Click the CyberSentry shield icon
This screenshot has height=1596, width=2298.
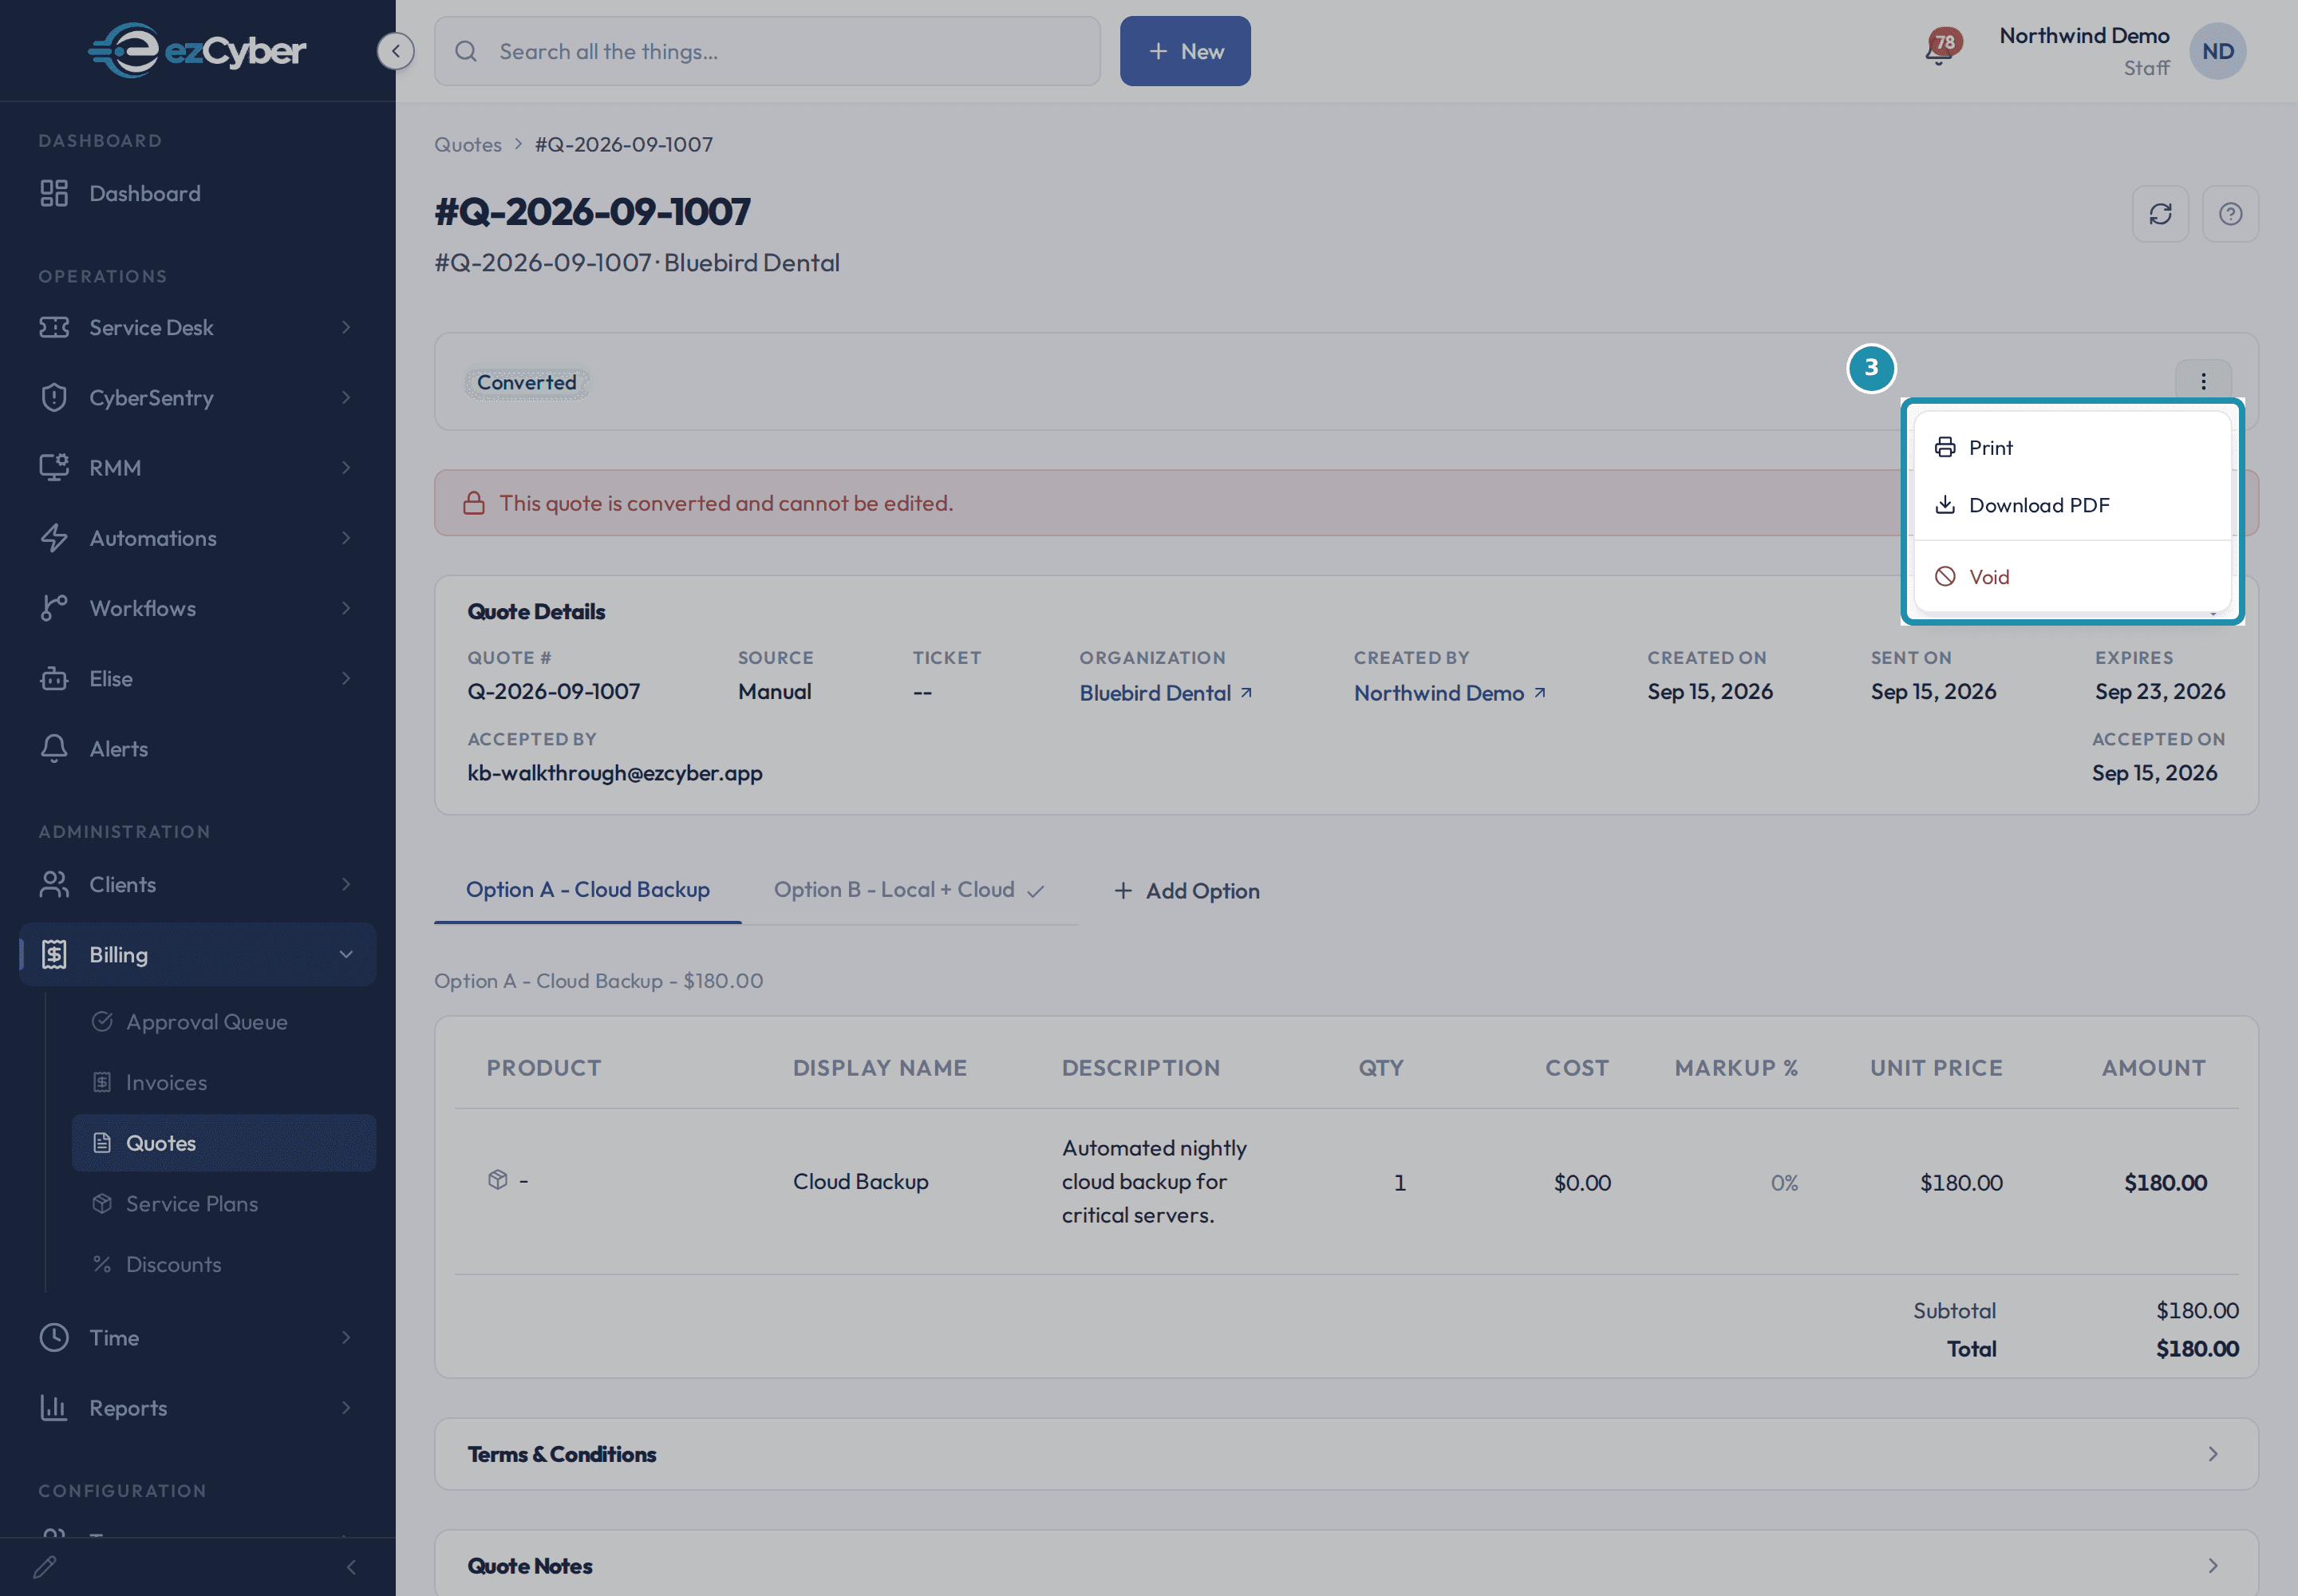tap(54, 398)
